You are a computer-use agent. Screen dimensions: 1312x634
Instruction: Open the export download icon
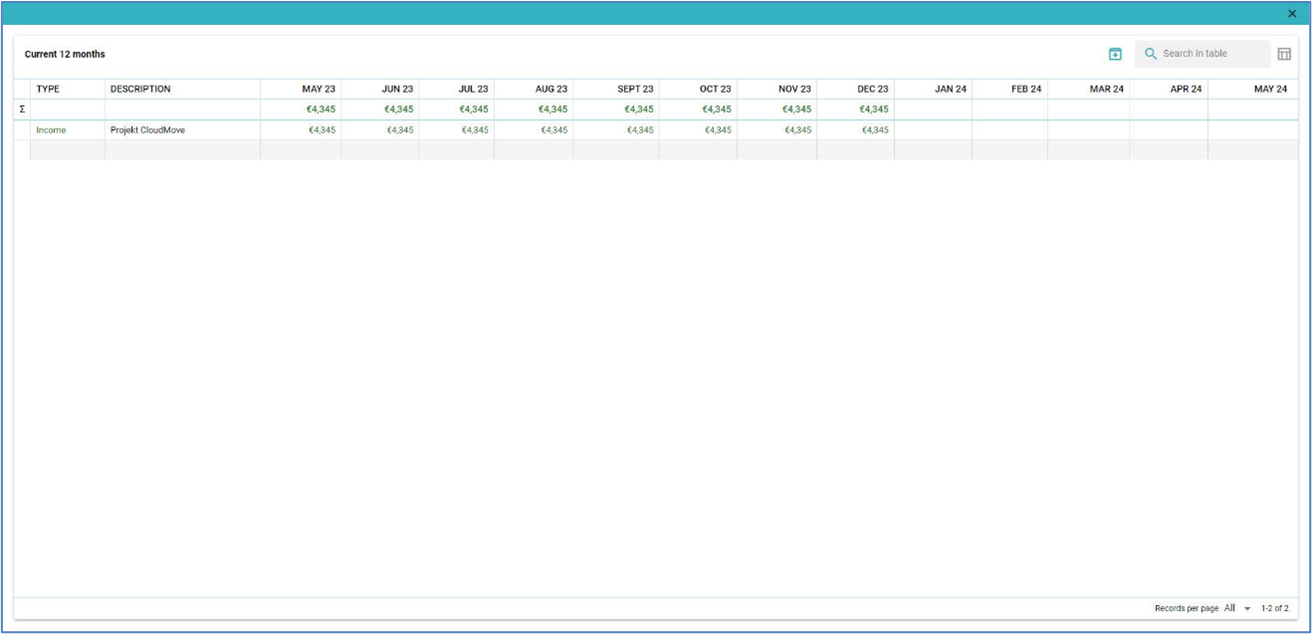point(1113,53)
